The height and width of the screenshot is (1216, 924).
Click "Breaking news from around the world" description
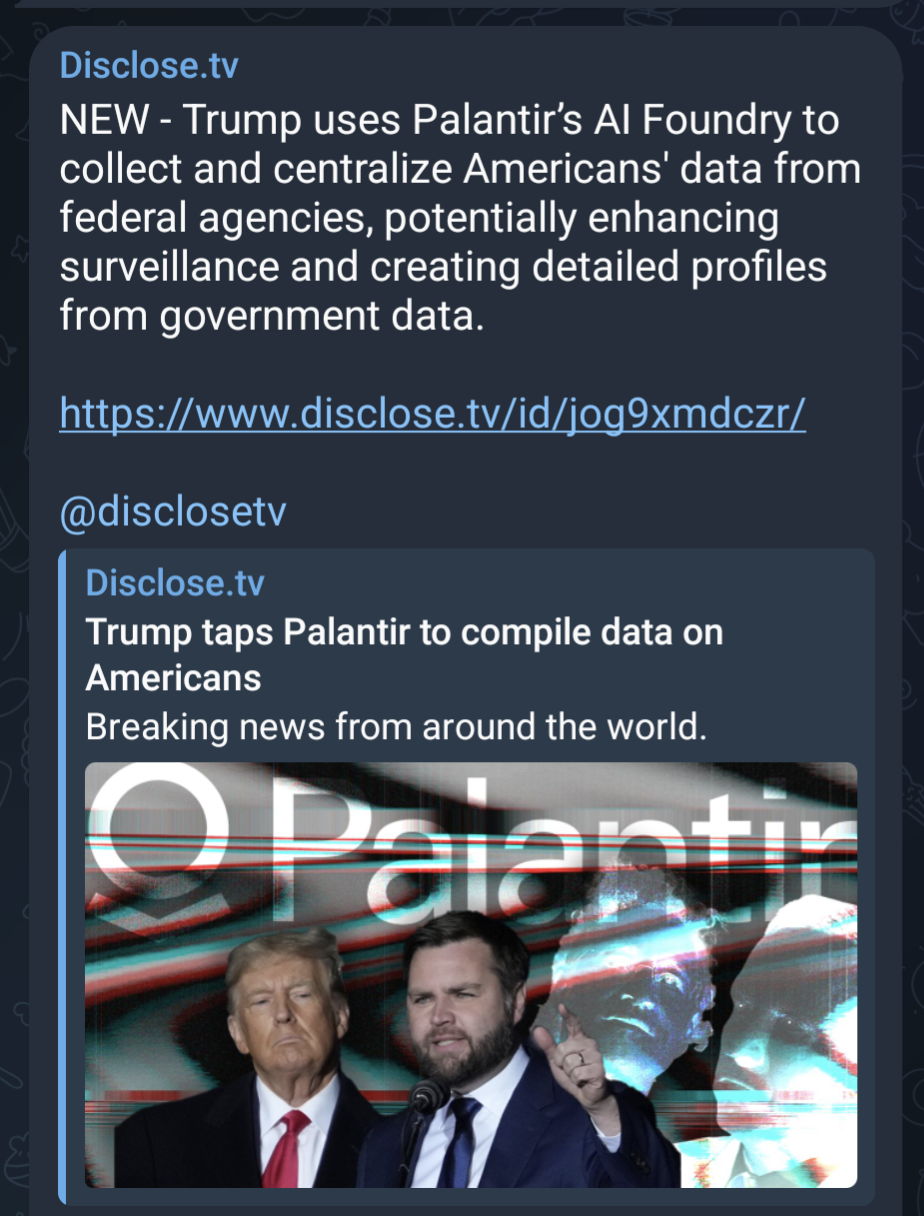pyautogui.click(x=396, y=726)
